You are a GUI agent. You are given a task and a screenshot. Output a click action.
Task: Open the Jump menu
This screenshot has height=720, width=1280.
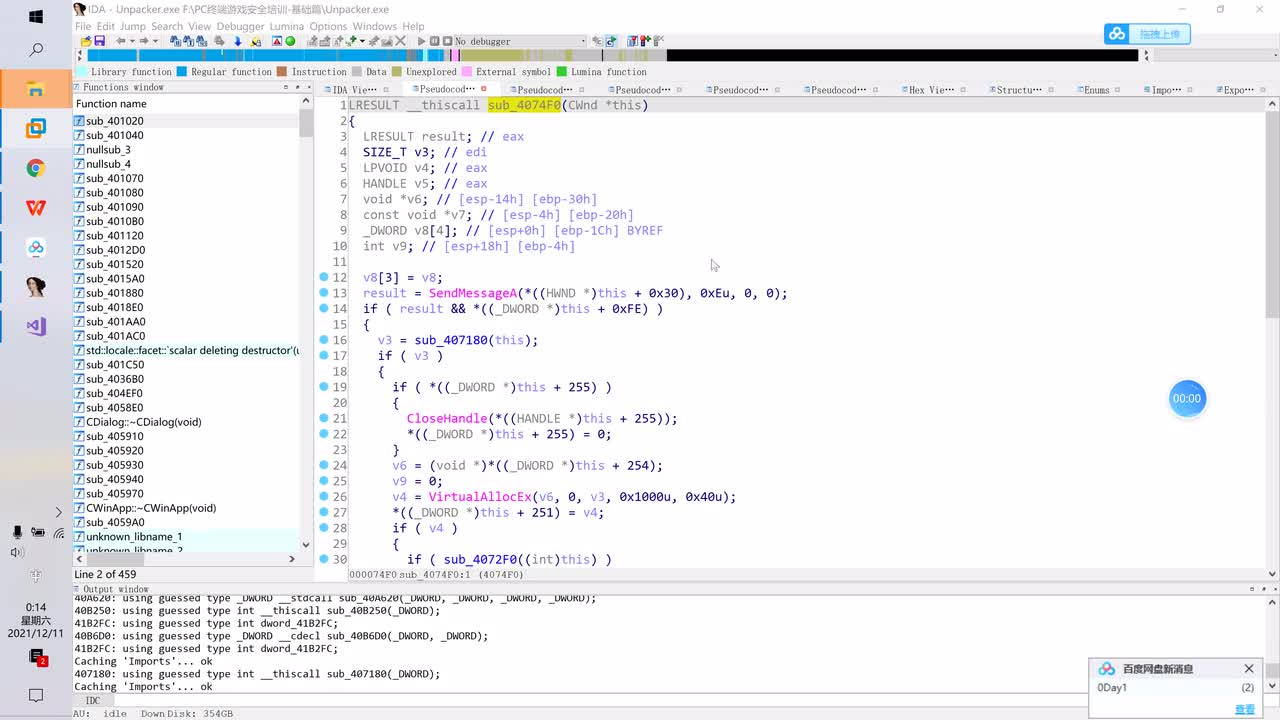[x=133, y=26]
